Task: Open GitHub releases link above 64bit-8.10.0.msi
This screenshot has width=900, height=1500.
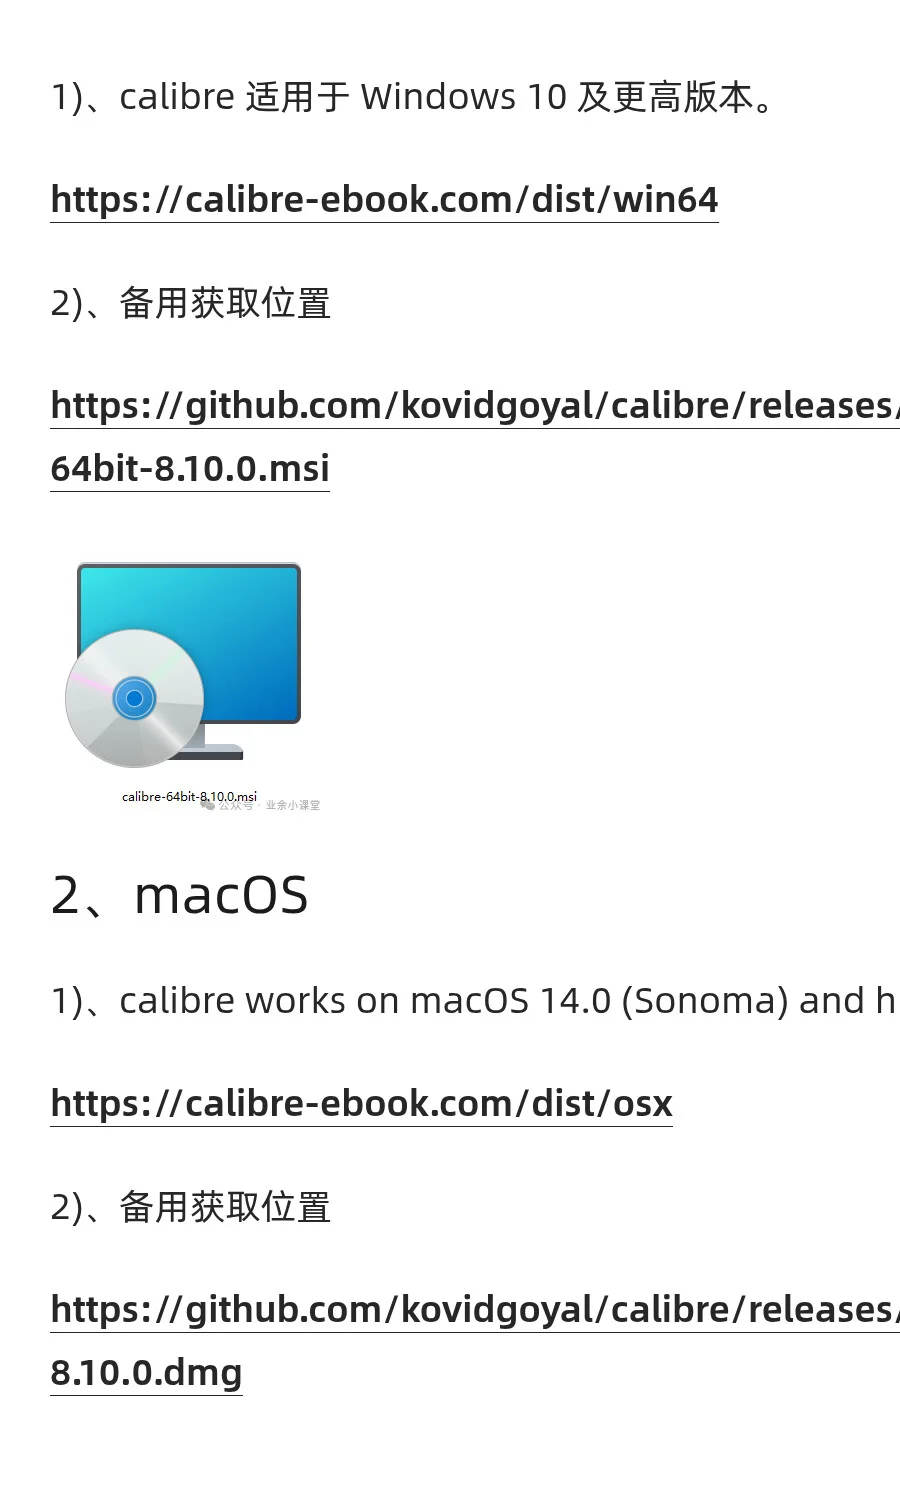Action: (475, 405)
